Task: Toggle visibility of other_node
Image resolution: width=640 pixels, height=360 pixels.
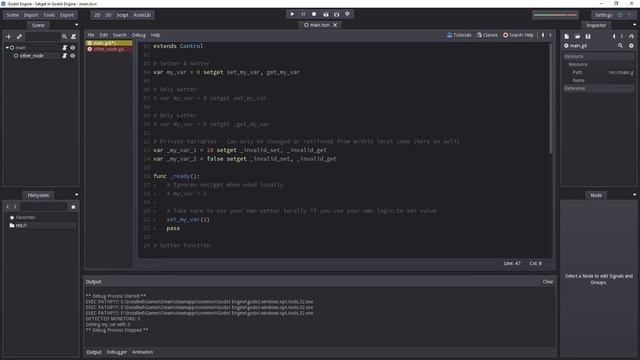Action: click(x=73, y=56)
